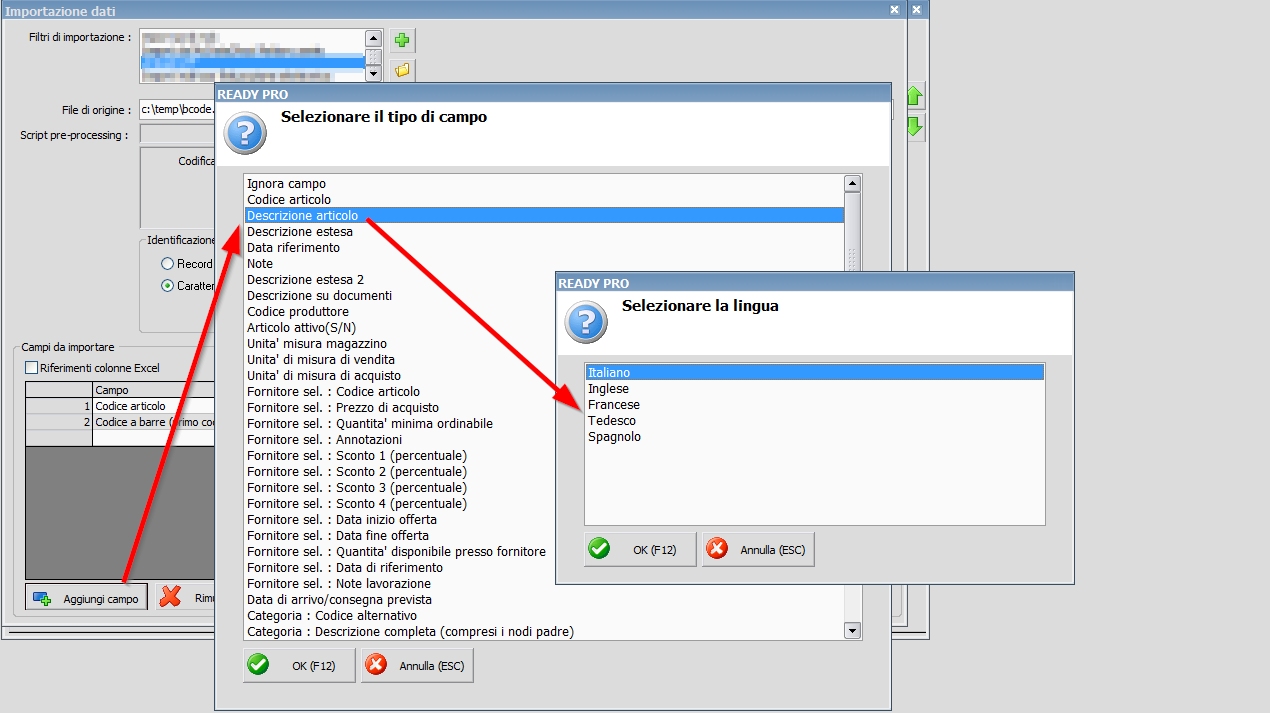Cancel language dialog with Annulla (ESC)

(758, 549)
